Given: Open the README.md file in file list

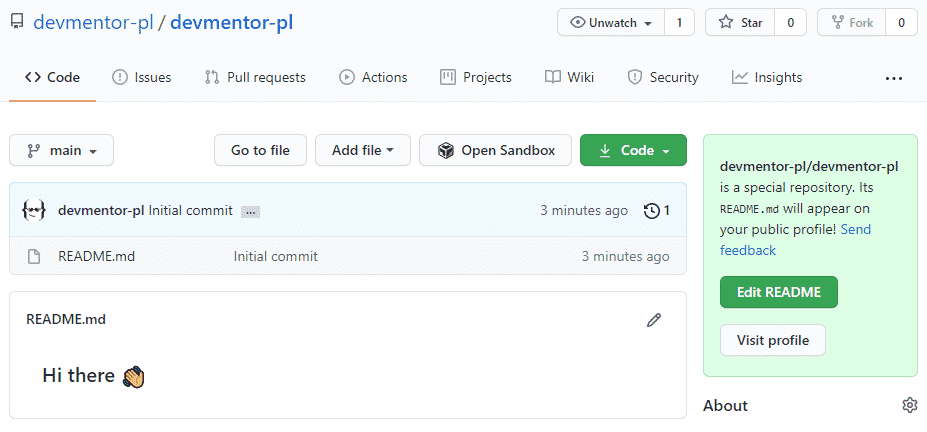Looking at the screenshot, I should click(96, 256).
